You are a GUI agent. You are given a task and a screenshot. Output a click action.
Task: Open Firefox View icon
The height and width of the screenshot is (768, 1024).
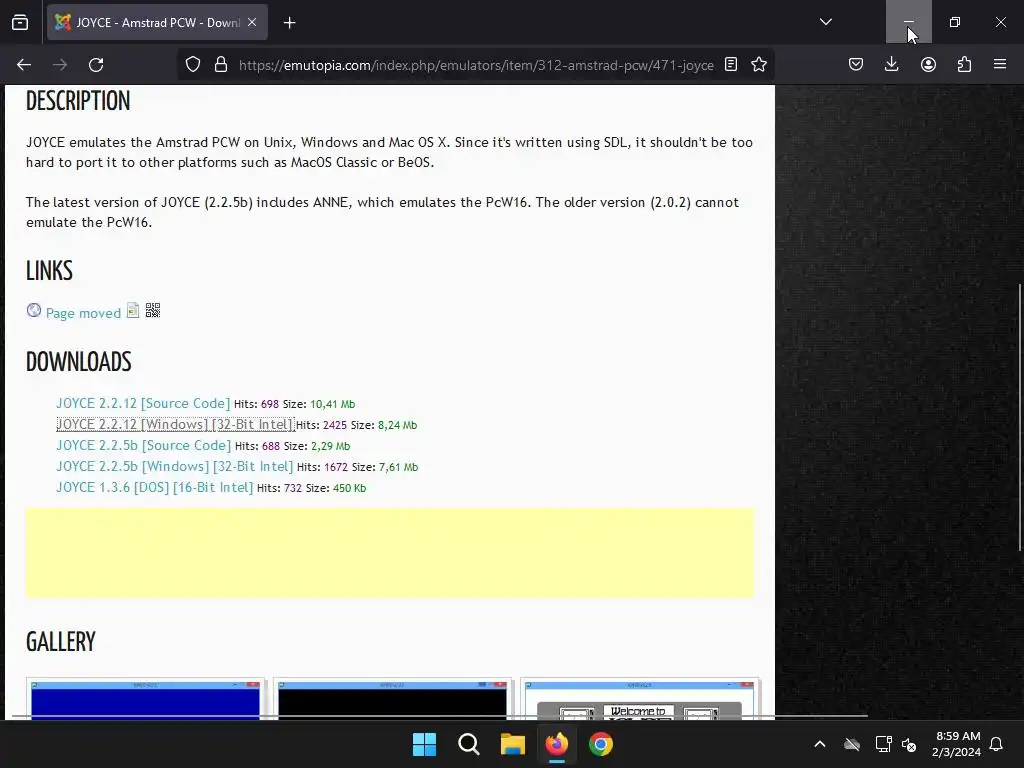click(x=20, y=22)
